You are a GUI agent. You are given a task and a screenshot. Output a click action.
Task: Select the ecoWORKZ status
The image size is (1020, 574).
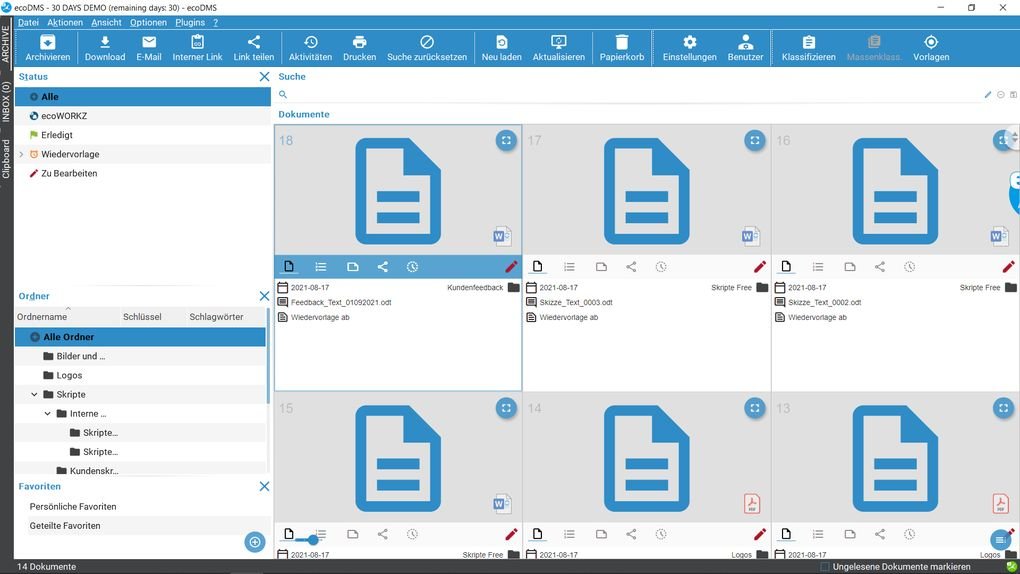(142, 116)
